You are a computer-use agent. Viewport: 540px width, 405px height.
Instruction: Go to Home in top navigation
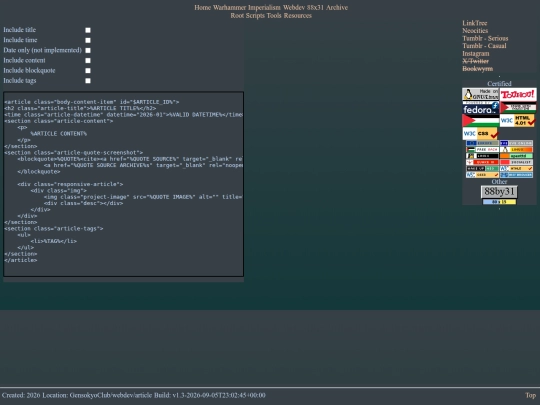coord(202,8)
